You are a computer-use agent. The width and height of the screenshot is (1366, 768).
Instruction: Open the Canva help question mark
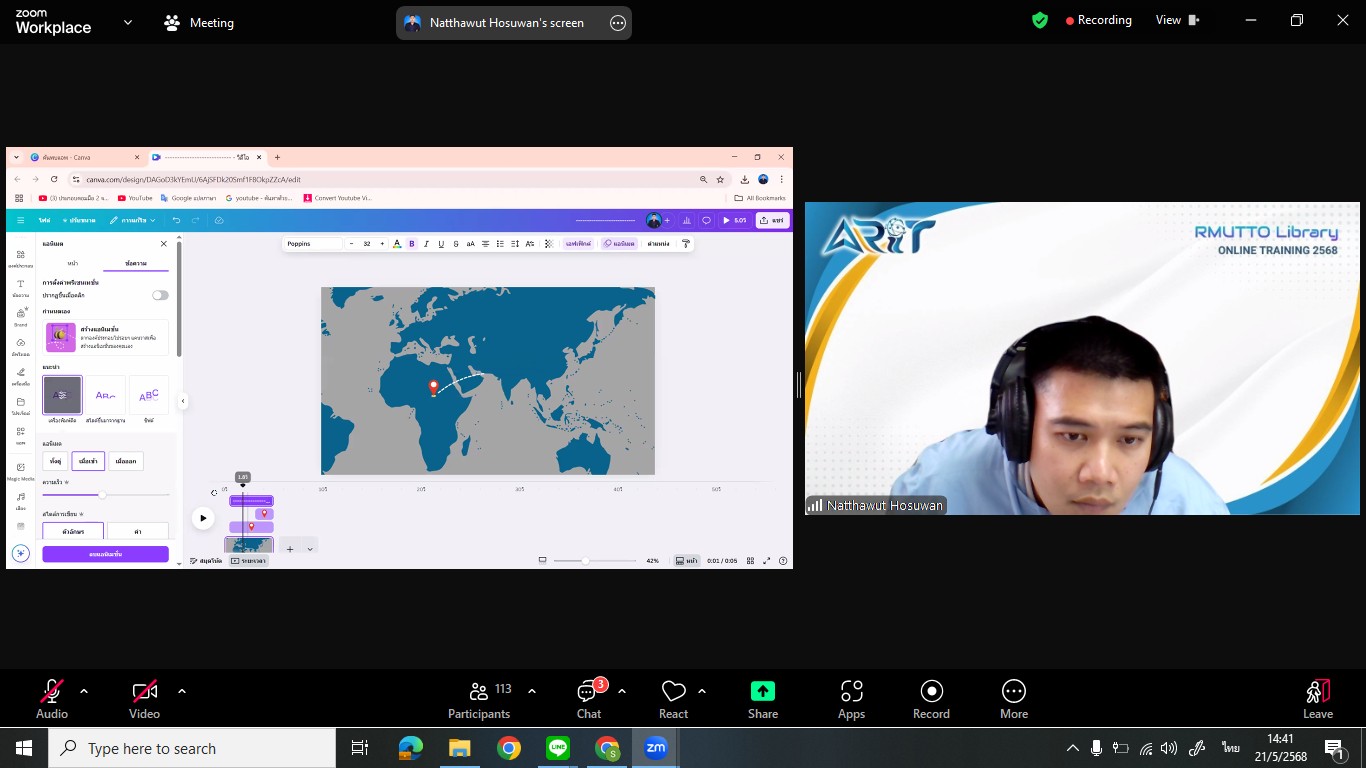(783, 561)
